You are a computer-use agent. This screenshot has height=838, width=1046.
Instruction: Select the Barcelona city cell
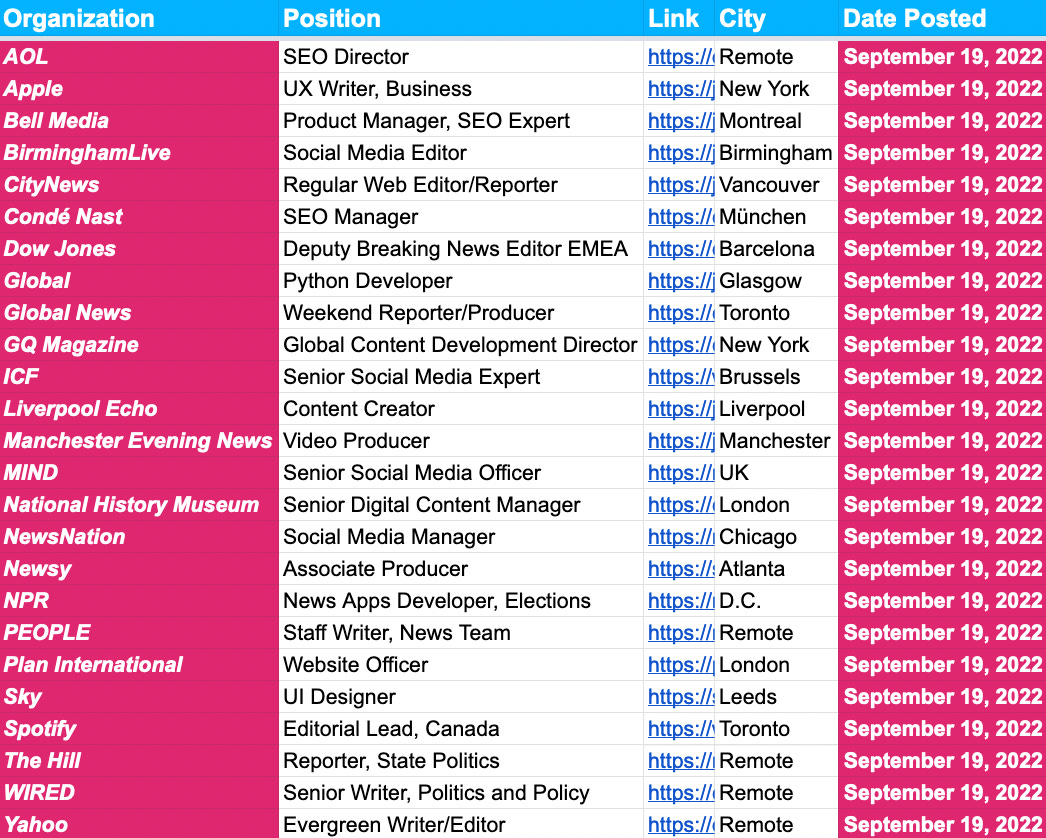776,249
